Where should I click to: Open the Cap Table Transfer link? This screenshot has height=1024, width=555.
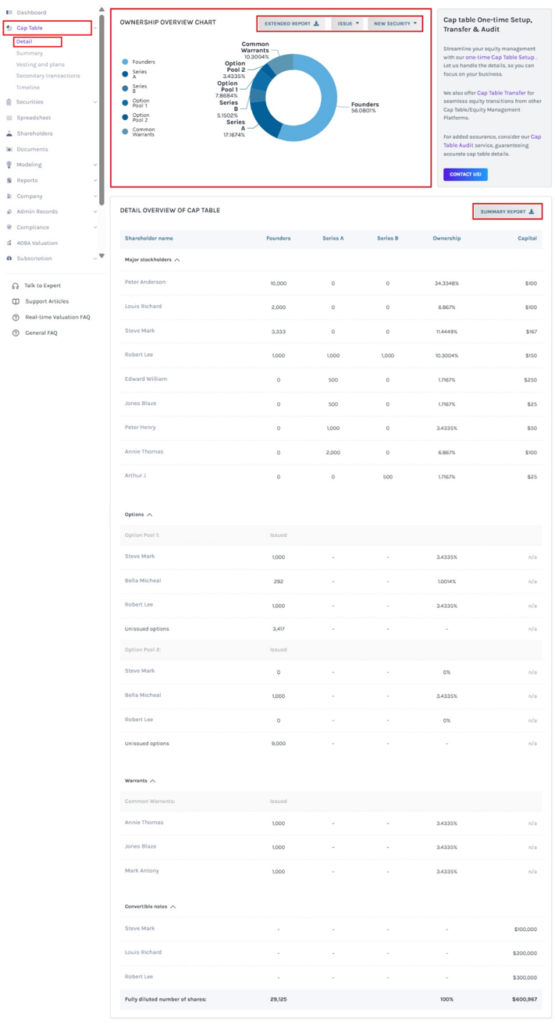(x=501, y=93)
